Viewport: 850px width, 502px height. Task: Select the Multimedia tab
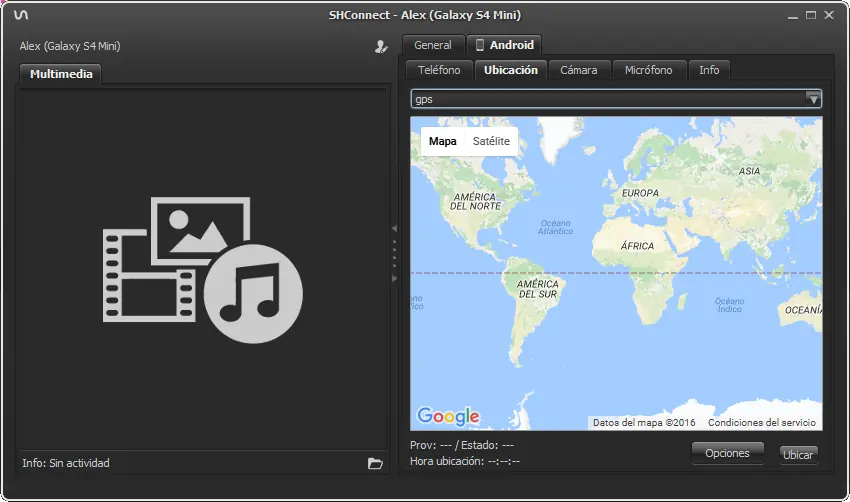point(61,74)
